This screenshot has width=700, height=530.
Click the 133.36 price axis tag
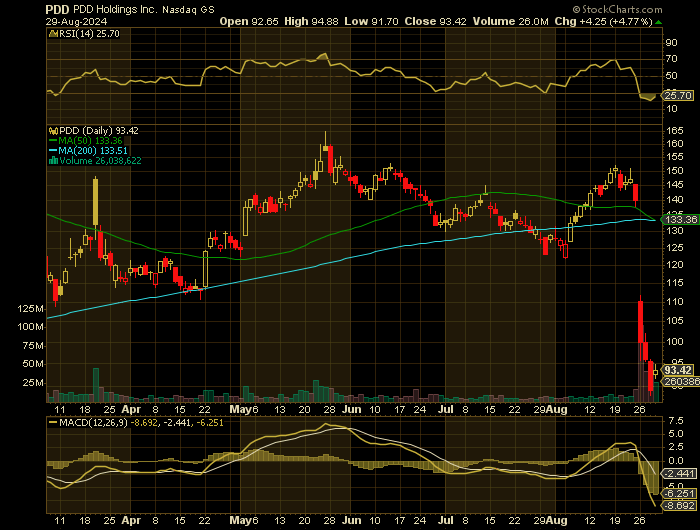(x=681, y=220)
